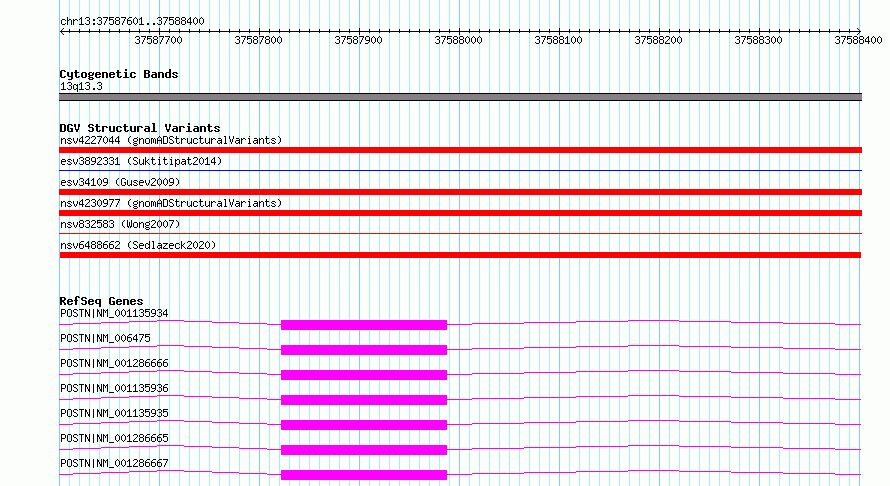
Task: Open variant label nsv832583 (Wong2007)
Action: pyautogui.click(x=120, y=224)
